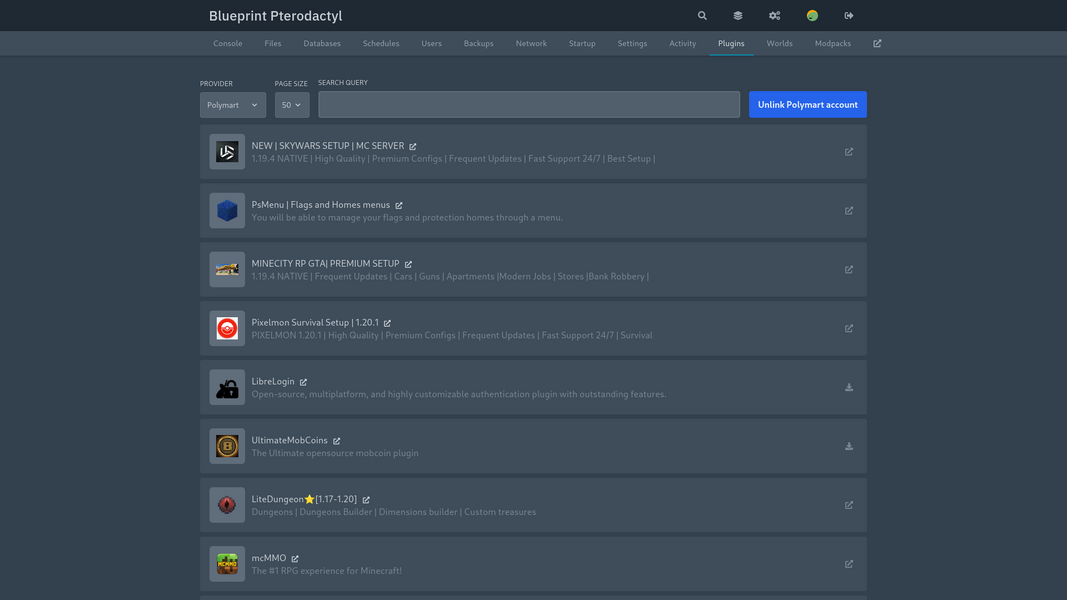
Task: Open external page icon on mcMMO row right side
Action: 849,564
